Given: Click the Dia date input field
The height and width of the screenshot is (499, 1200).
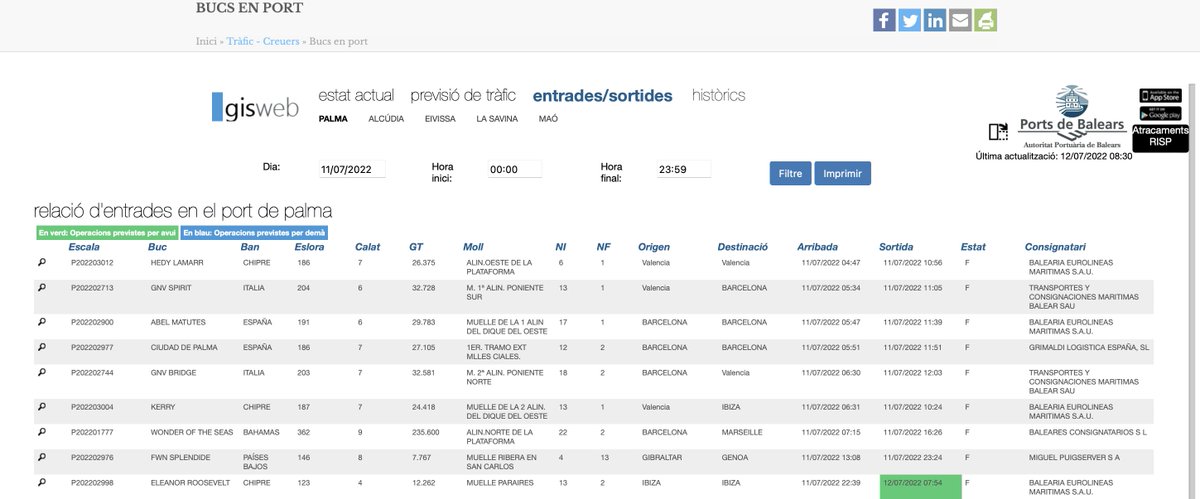Looking at the screenshot, I should tap(352, 170).
